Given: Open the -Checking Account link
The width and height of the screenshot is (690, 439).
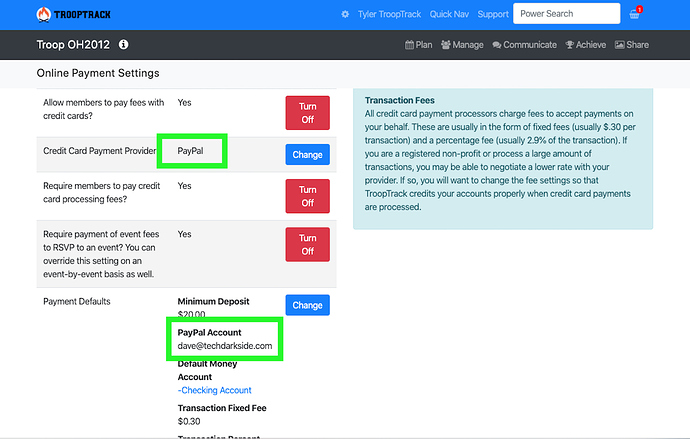Looking at the screenshot, I should (215, 390).
